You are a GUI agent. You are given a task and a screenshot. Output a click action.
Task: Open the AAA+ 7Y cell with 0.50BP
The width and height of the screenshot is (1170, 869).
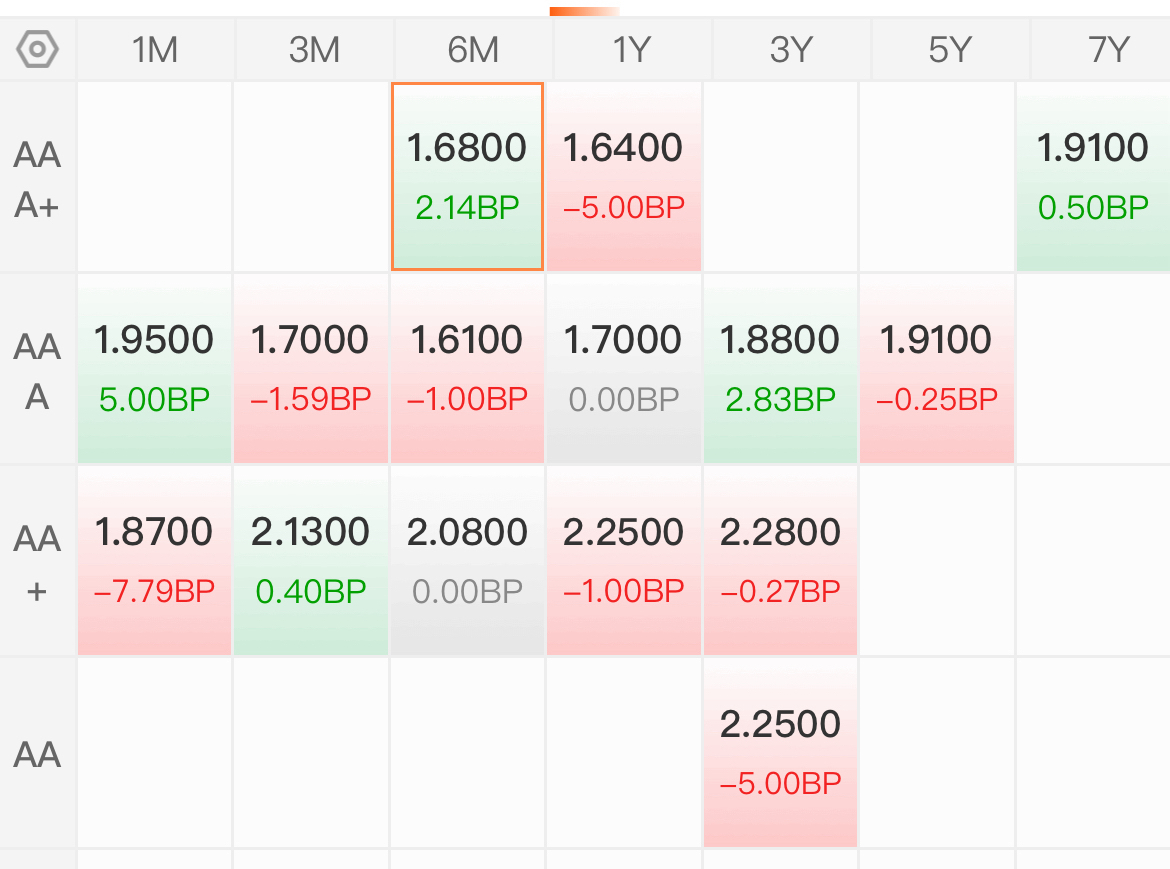click(x=1093, y=177)
